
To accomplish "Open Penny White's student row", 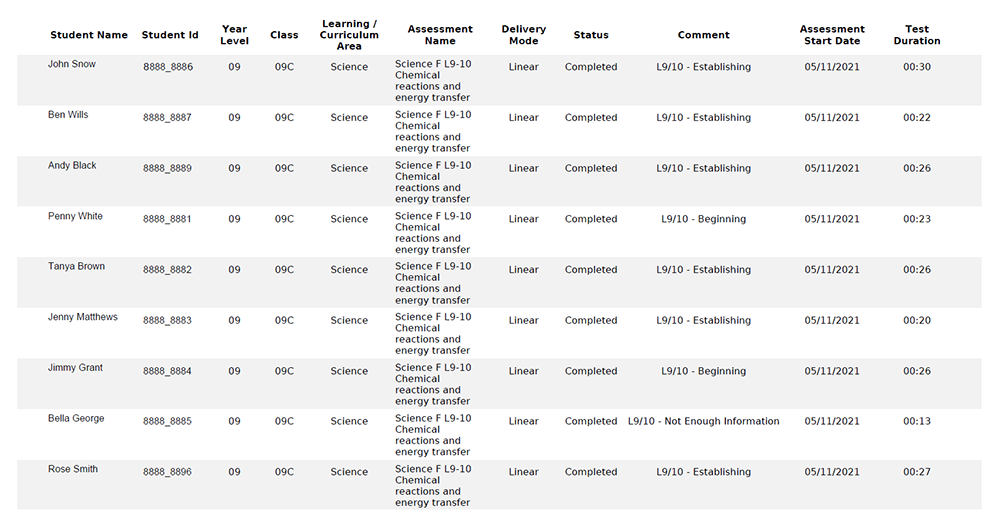I will coord(75,216).
